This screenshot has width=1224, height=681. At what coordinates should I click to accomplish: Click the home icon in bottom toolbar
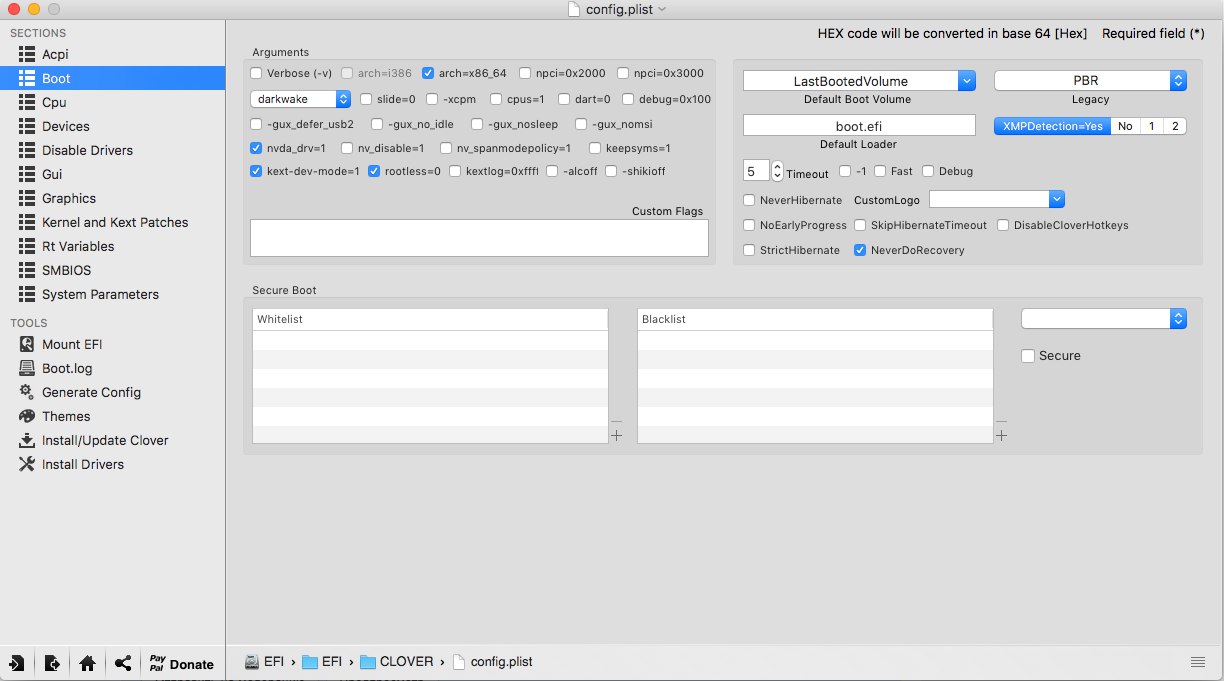pos(87,663)
